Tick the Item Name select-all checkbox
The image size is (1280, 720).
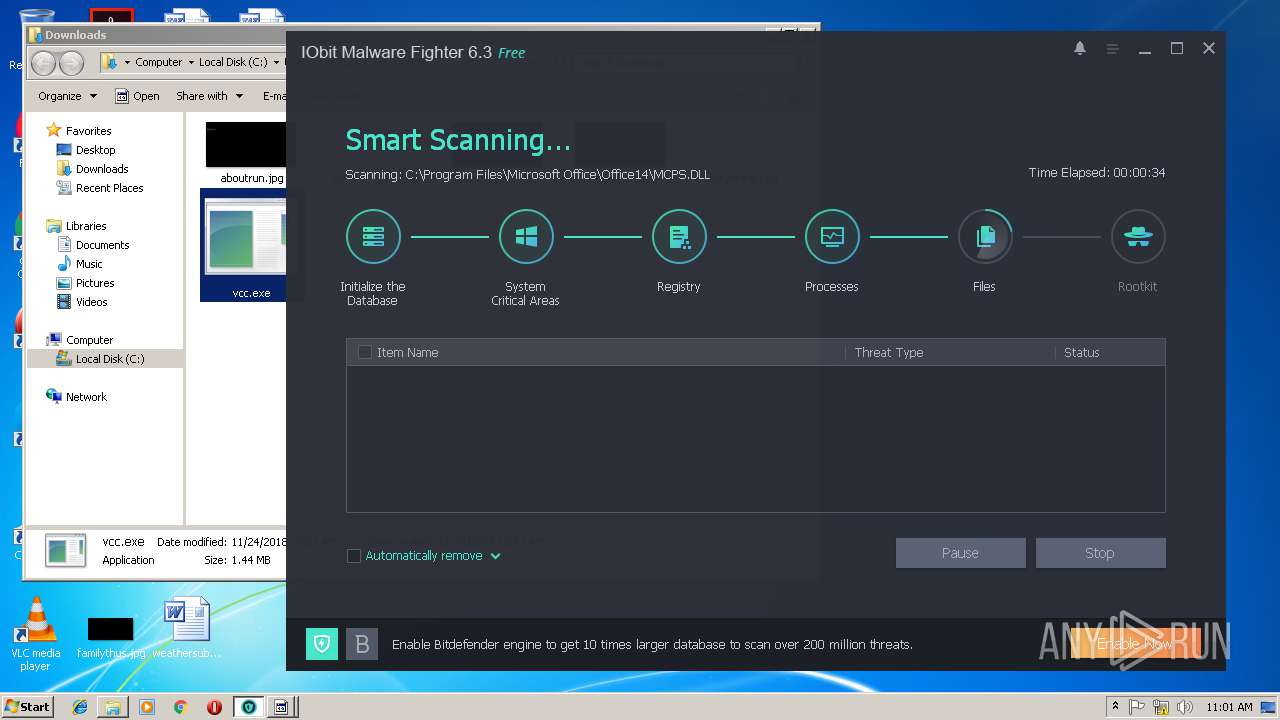(365, 352)
